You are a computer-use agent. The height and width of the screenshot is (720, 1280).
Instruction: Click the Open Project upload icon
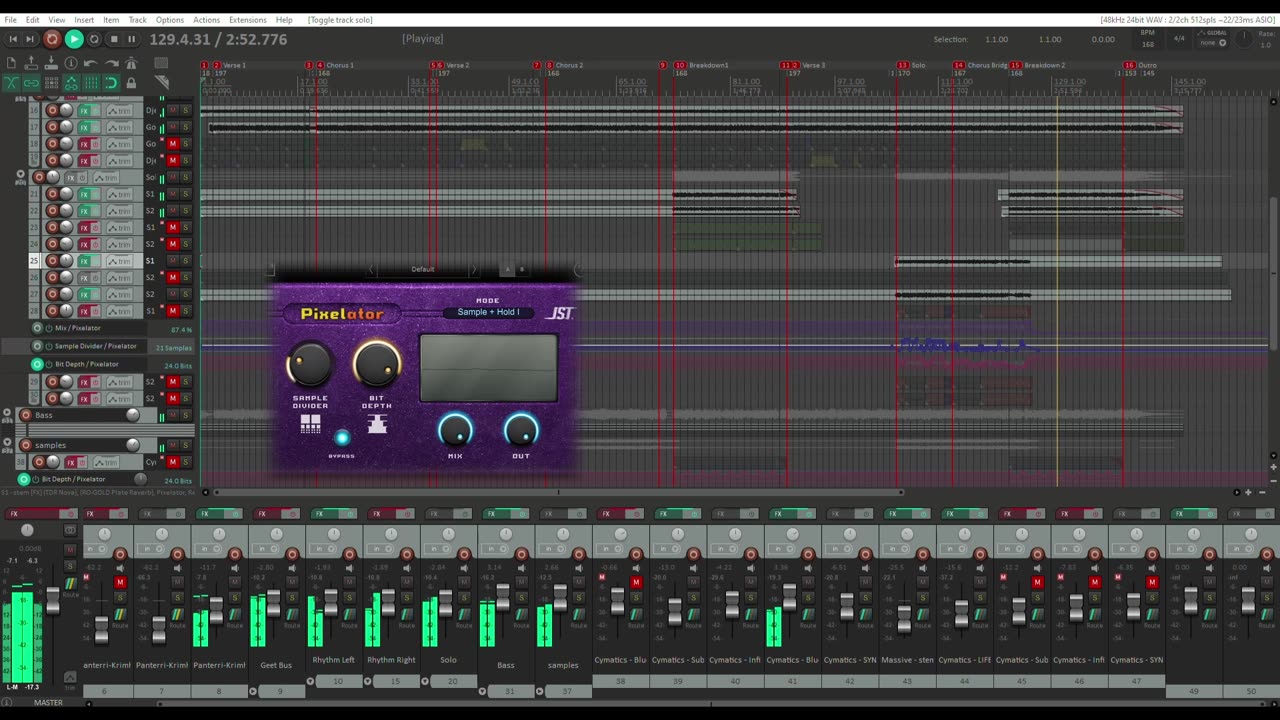[30, 64]
